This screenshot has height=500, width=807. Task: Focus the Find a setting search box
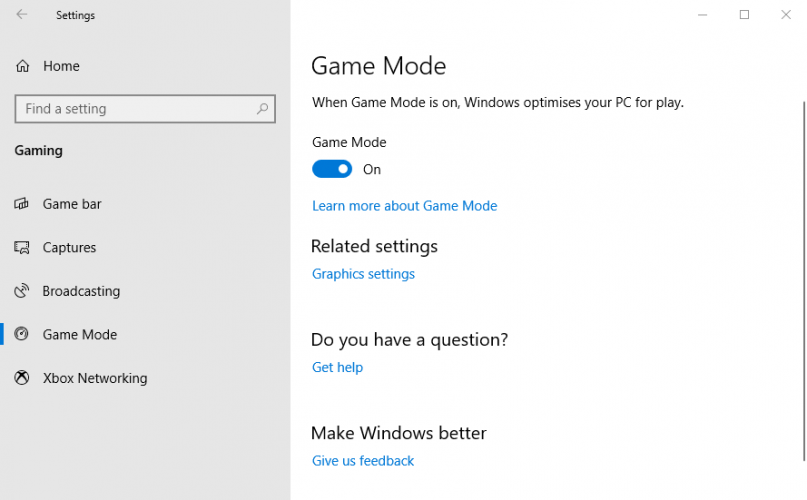135,109
